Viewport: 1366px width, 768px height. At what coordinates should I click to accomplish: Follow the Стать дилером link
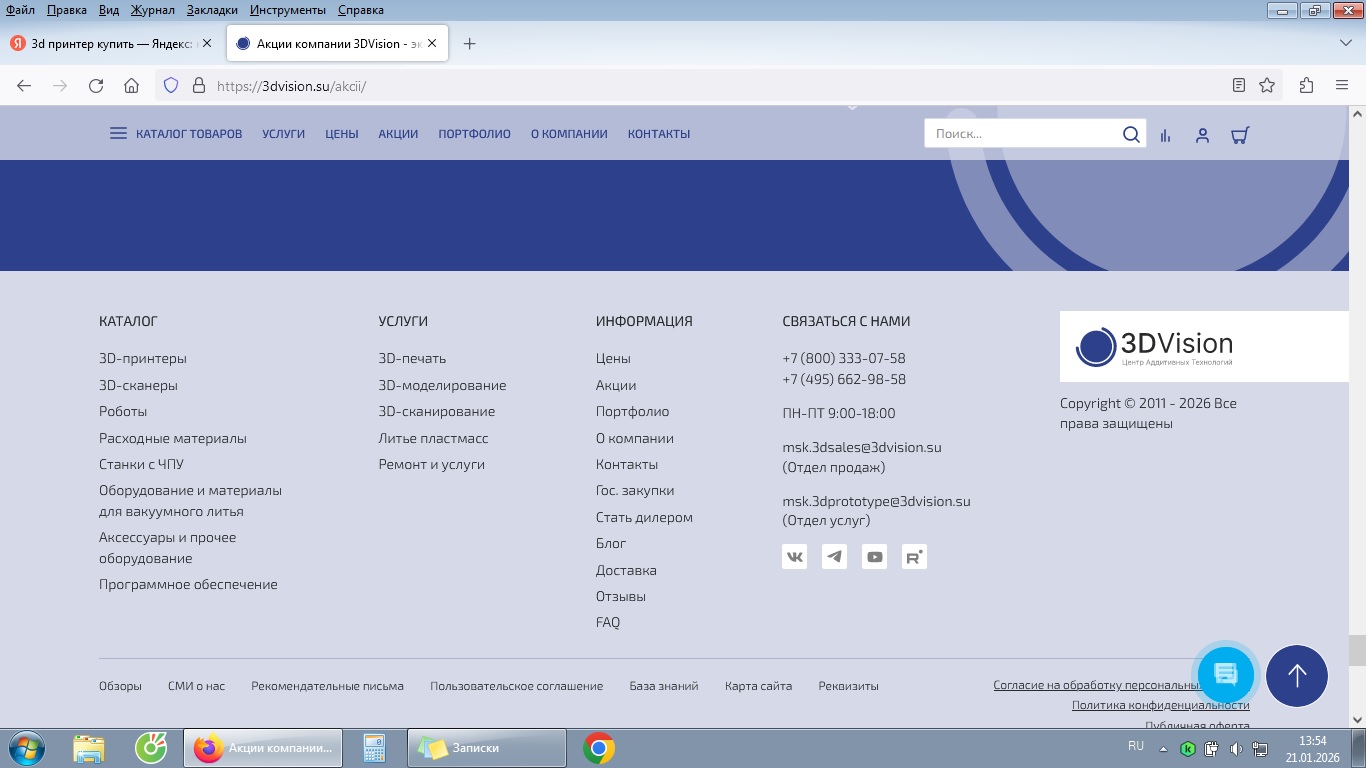644,517
